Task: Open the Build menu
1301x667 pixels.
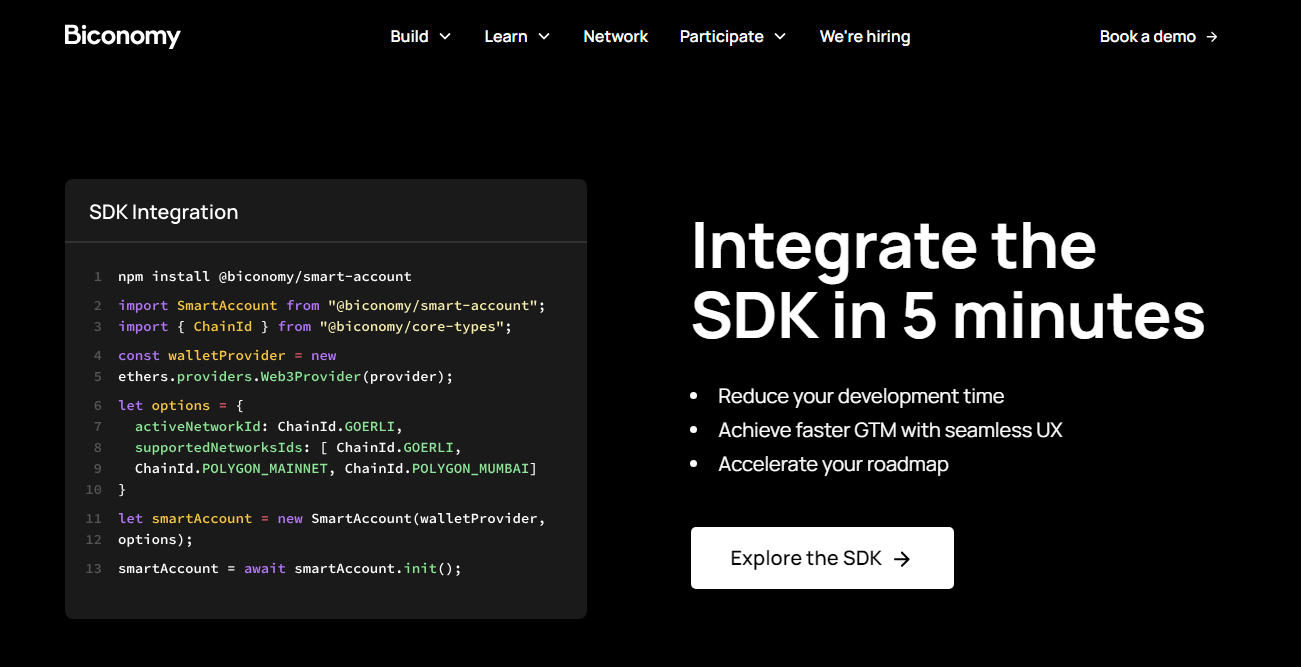Action: pos(420,36)
